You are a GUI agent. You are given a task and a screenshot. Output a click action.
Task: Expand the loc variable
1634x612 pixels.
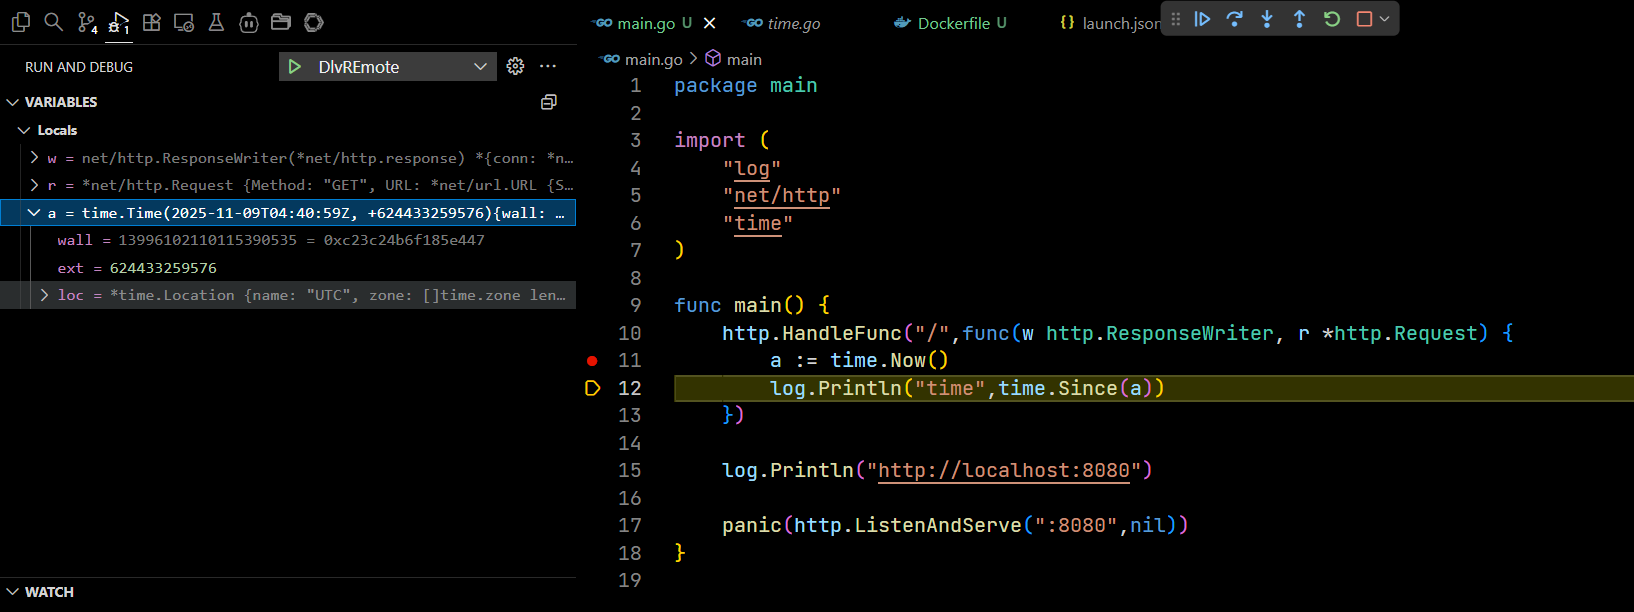point(44,295)
